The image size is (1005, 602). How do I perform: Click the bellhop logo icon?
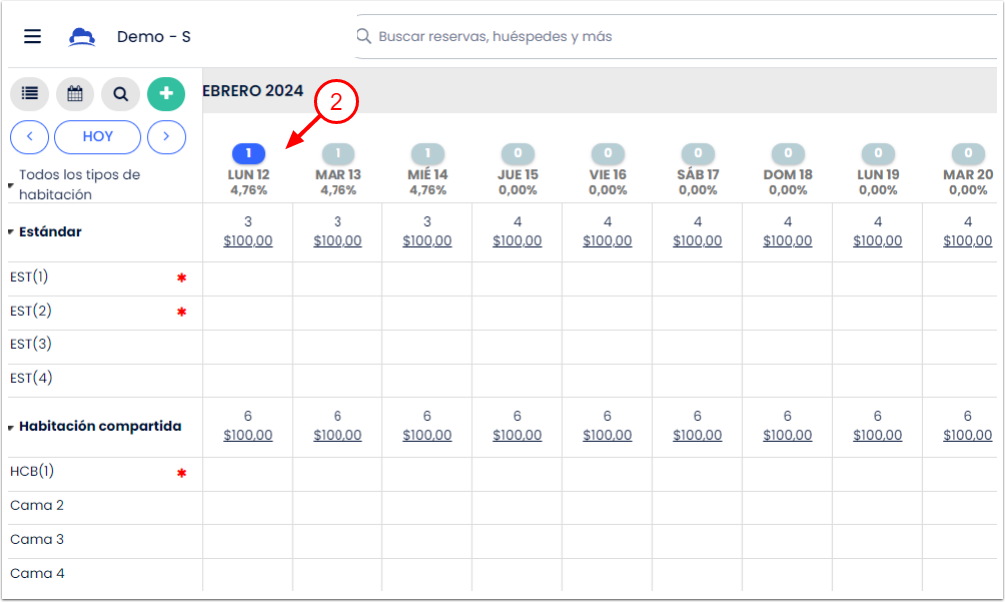point(83,35)
